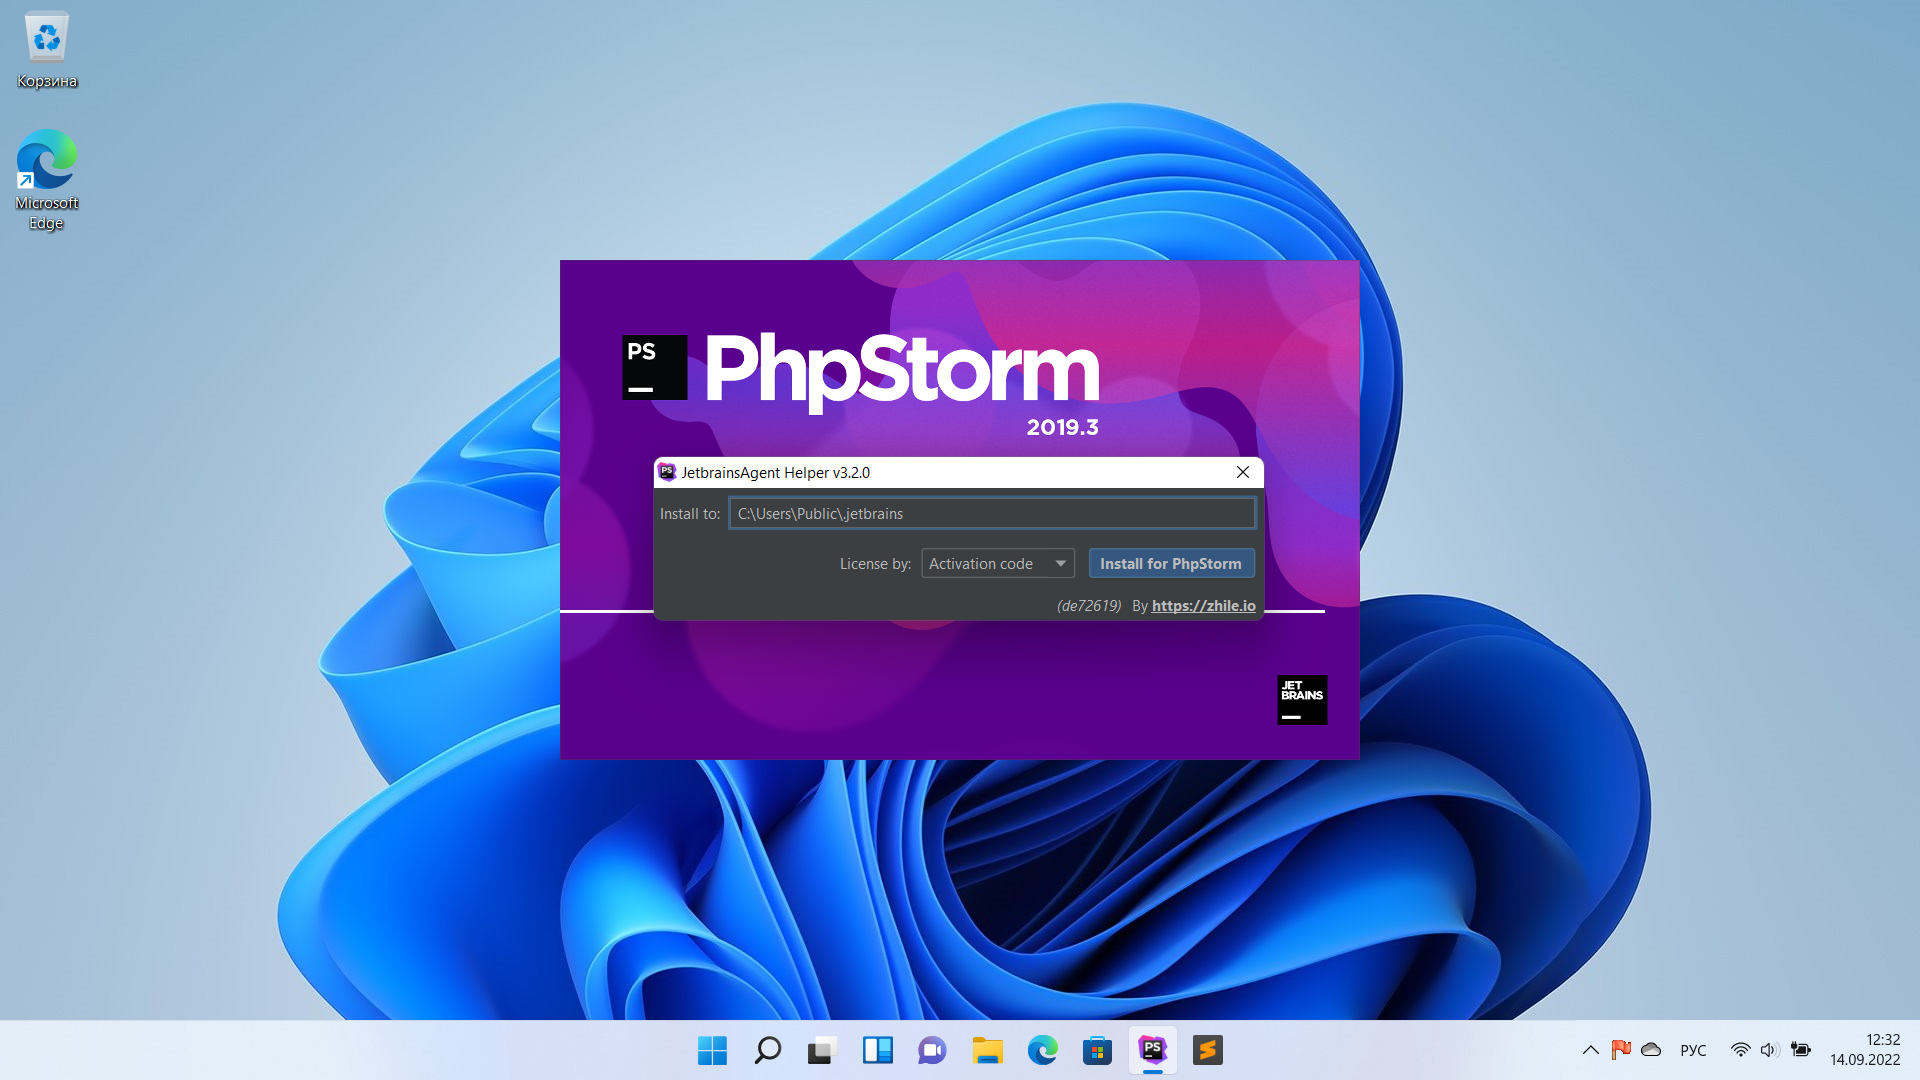Click the Install for PhpStorm button
1920x1080 pixels.
[1171, 564]
